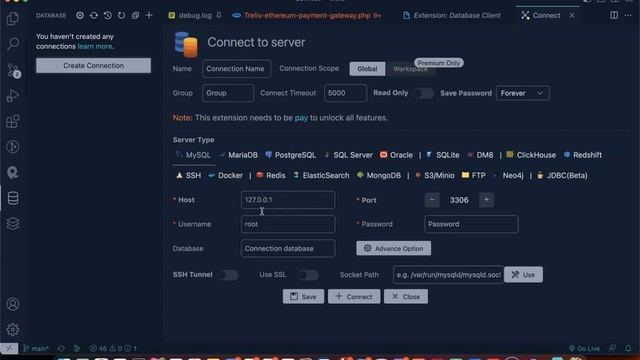This screenshot has width=640, height=360.
Task: Close the Connect tab
Action: [572, 16]
